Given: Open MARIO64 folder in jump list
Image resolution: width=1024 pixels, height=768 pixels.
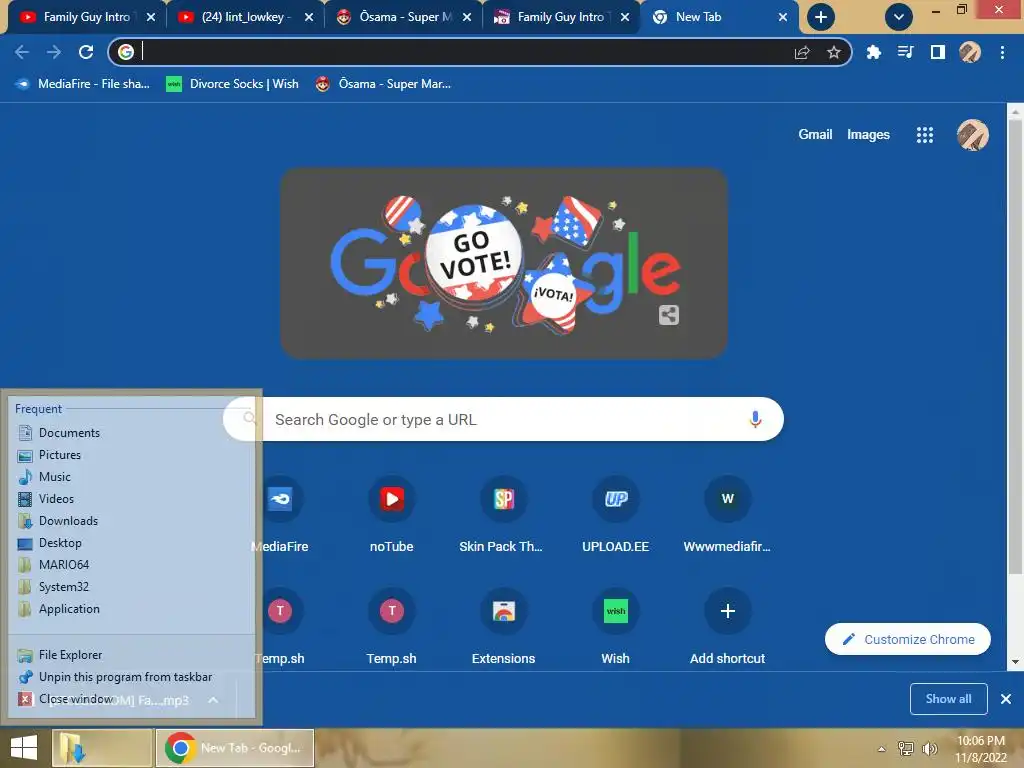Looking at the screenshot, I should (x=131, y=565).
